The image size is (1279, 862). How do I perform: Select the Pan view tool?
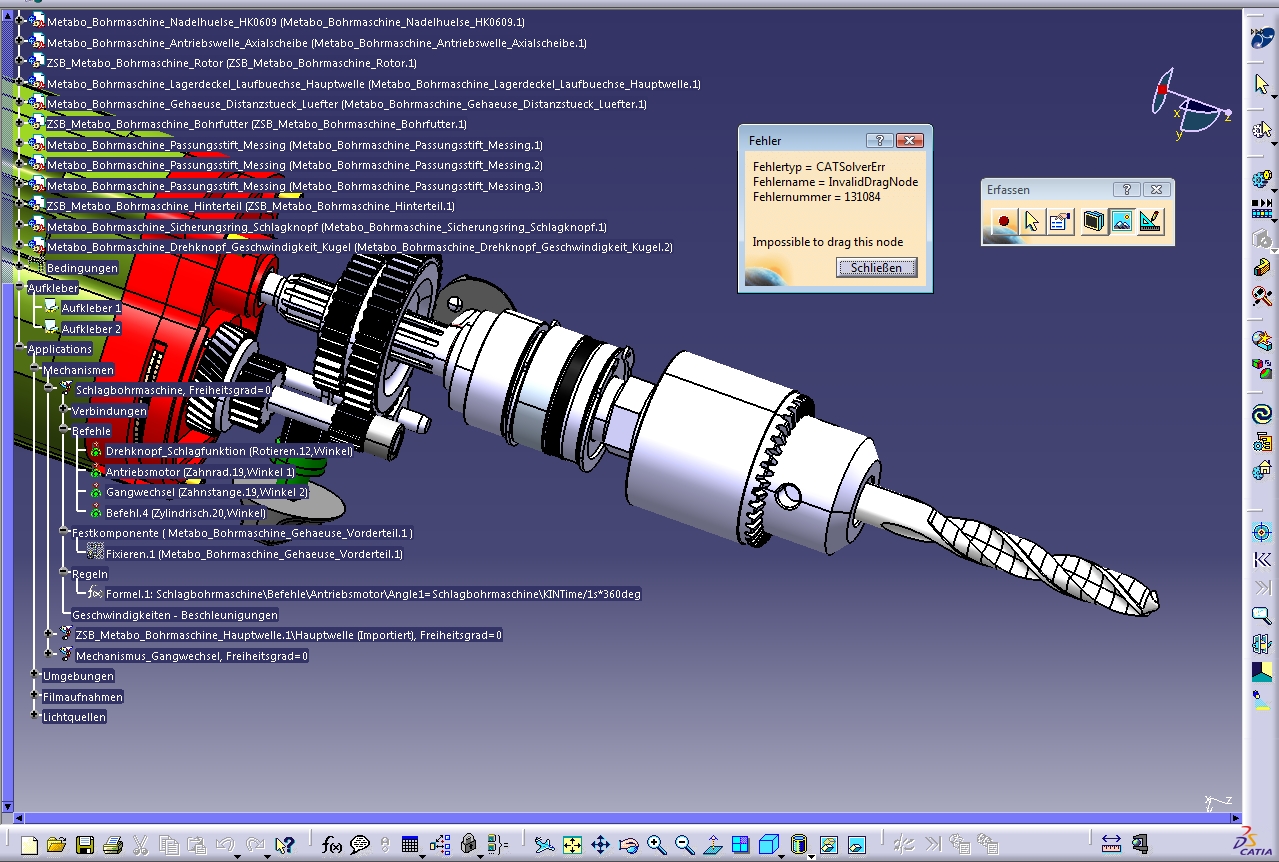tap(600, 845)
